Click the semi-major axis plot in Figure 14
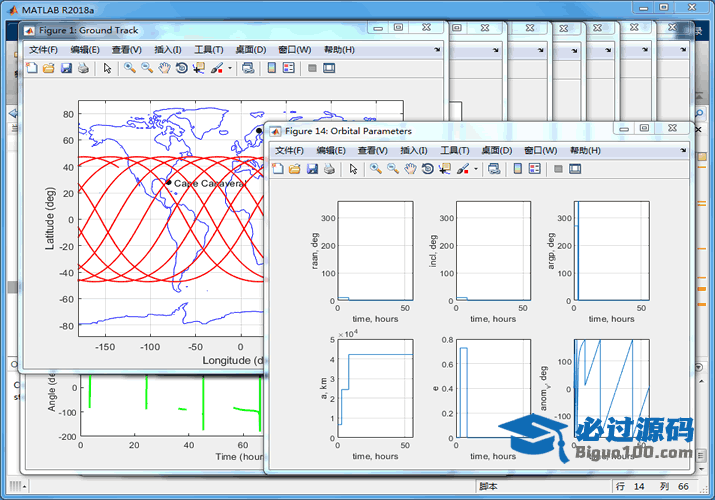The image size is (715, 500). [375, 389]
